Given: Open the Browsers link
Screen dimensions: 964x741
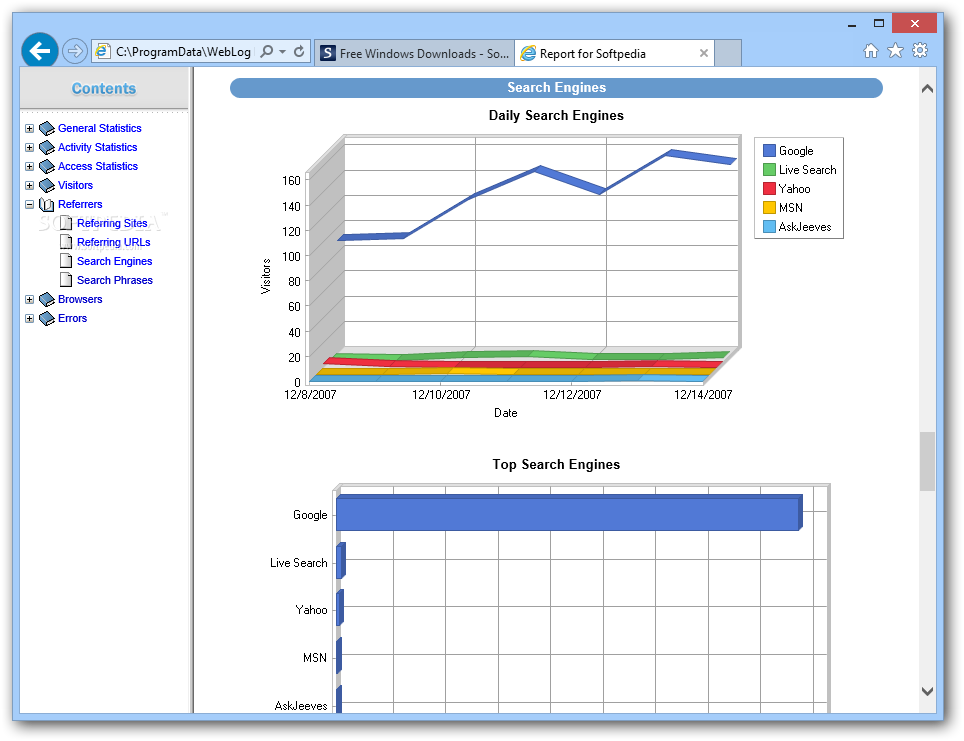Looking at the screenshot, I should [80, 299].
